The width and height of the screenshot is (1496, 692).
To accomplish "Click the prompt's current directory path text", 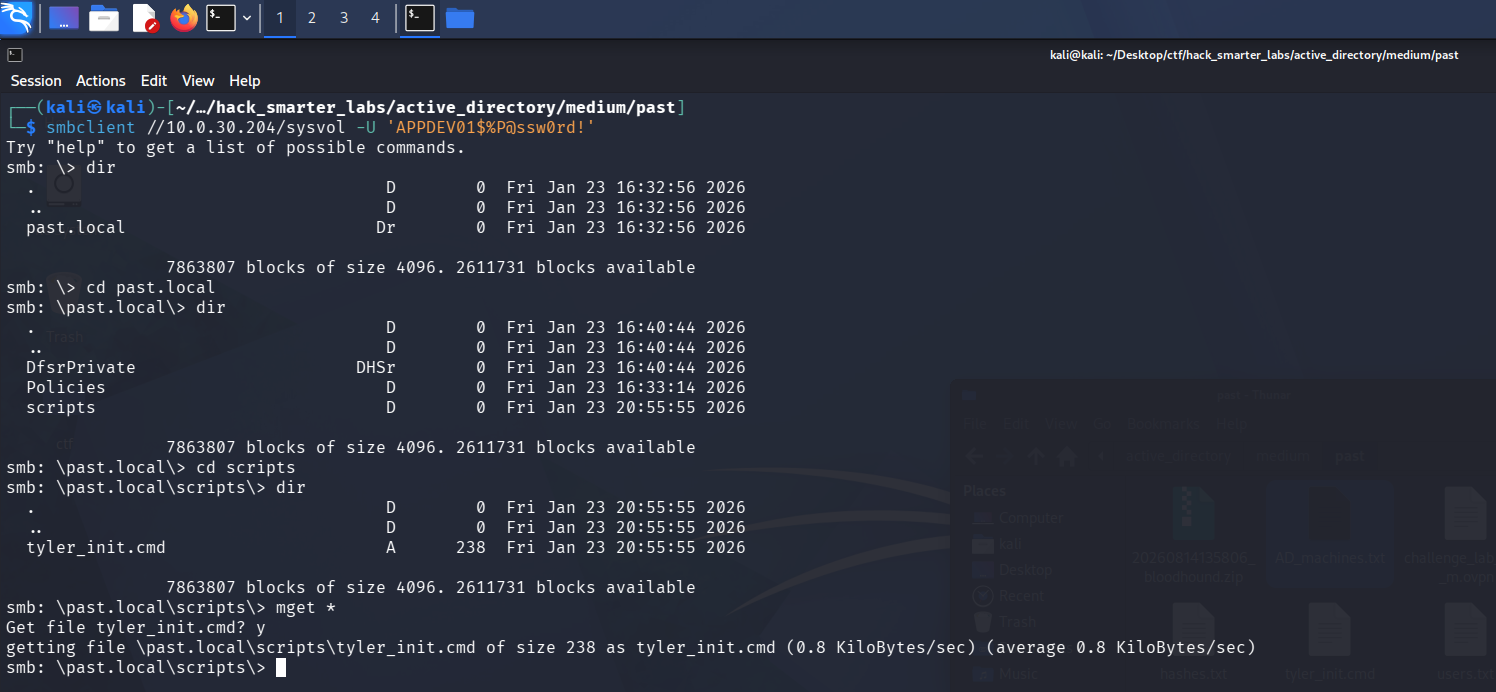I will [x=426, y=107].
